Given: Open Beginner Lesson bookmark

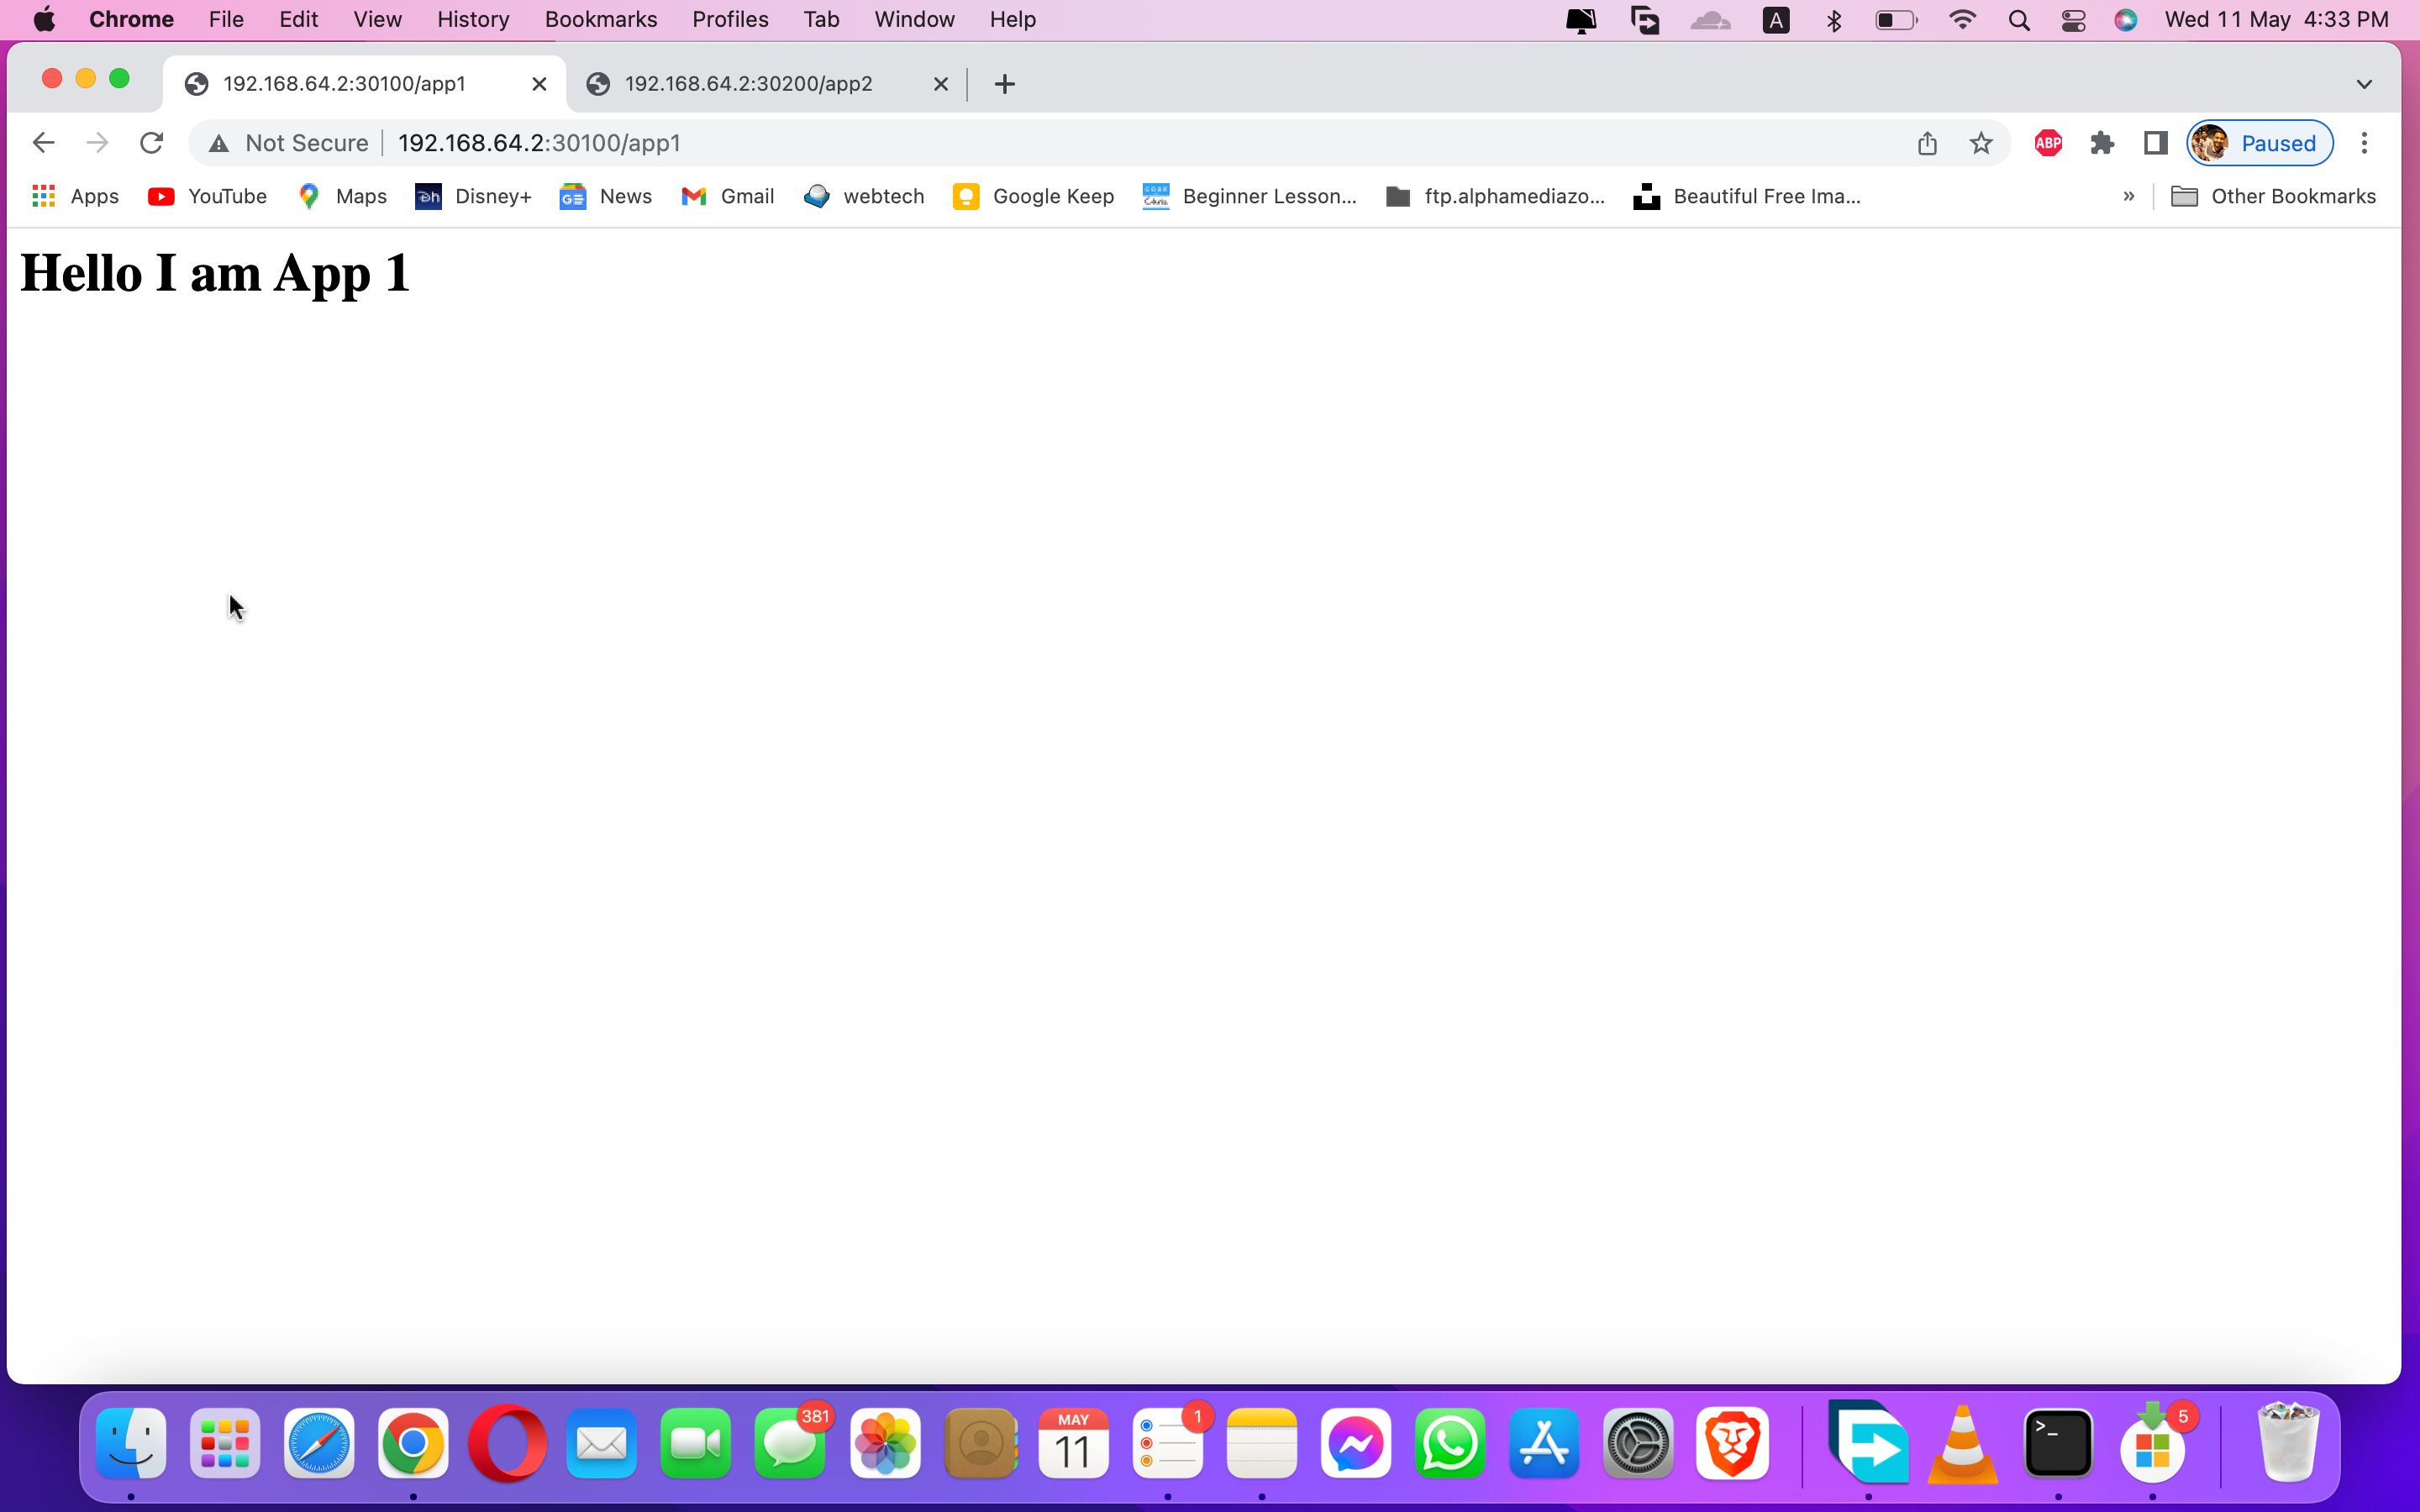Looking at the screenshot, I should 1250,197.
